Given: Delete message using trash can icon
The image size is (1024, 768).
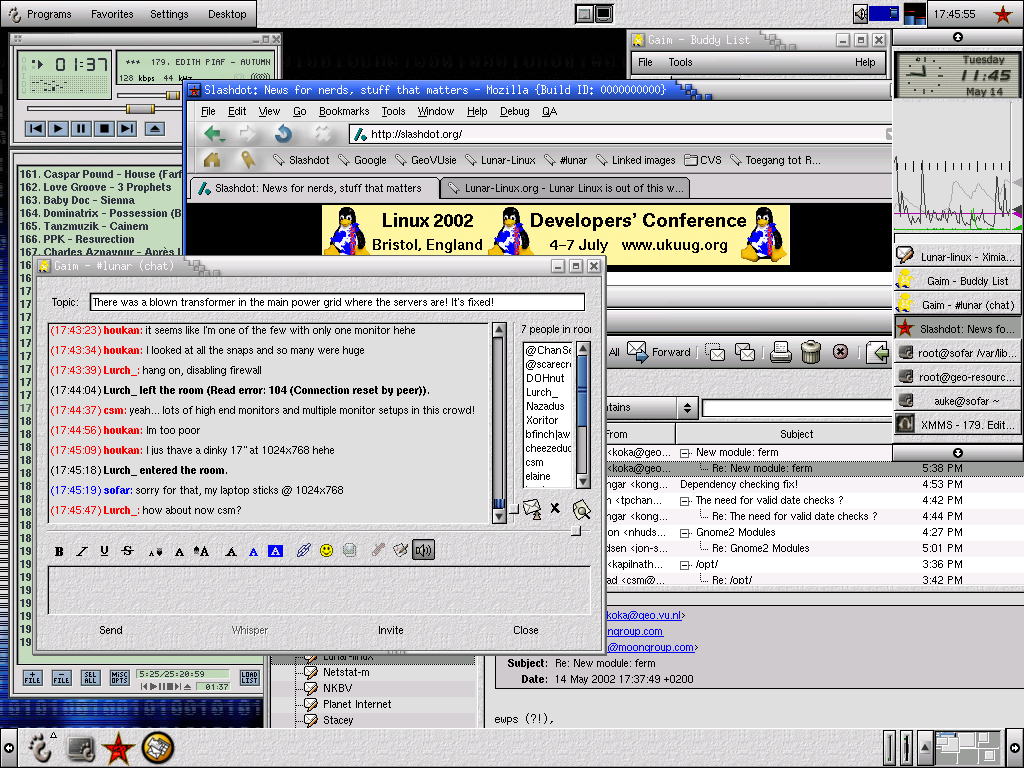Looking at the screenshot, I should 811,351.
